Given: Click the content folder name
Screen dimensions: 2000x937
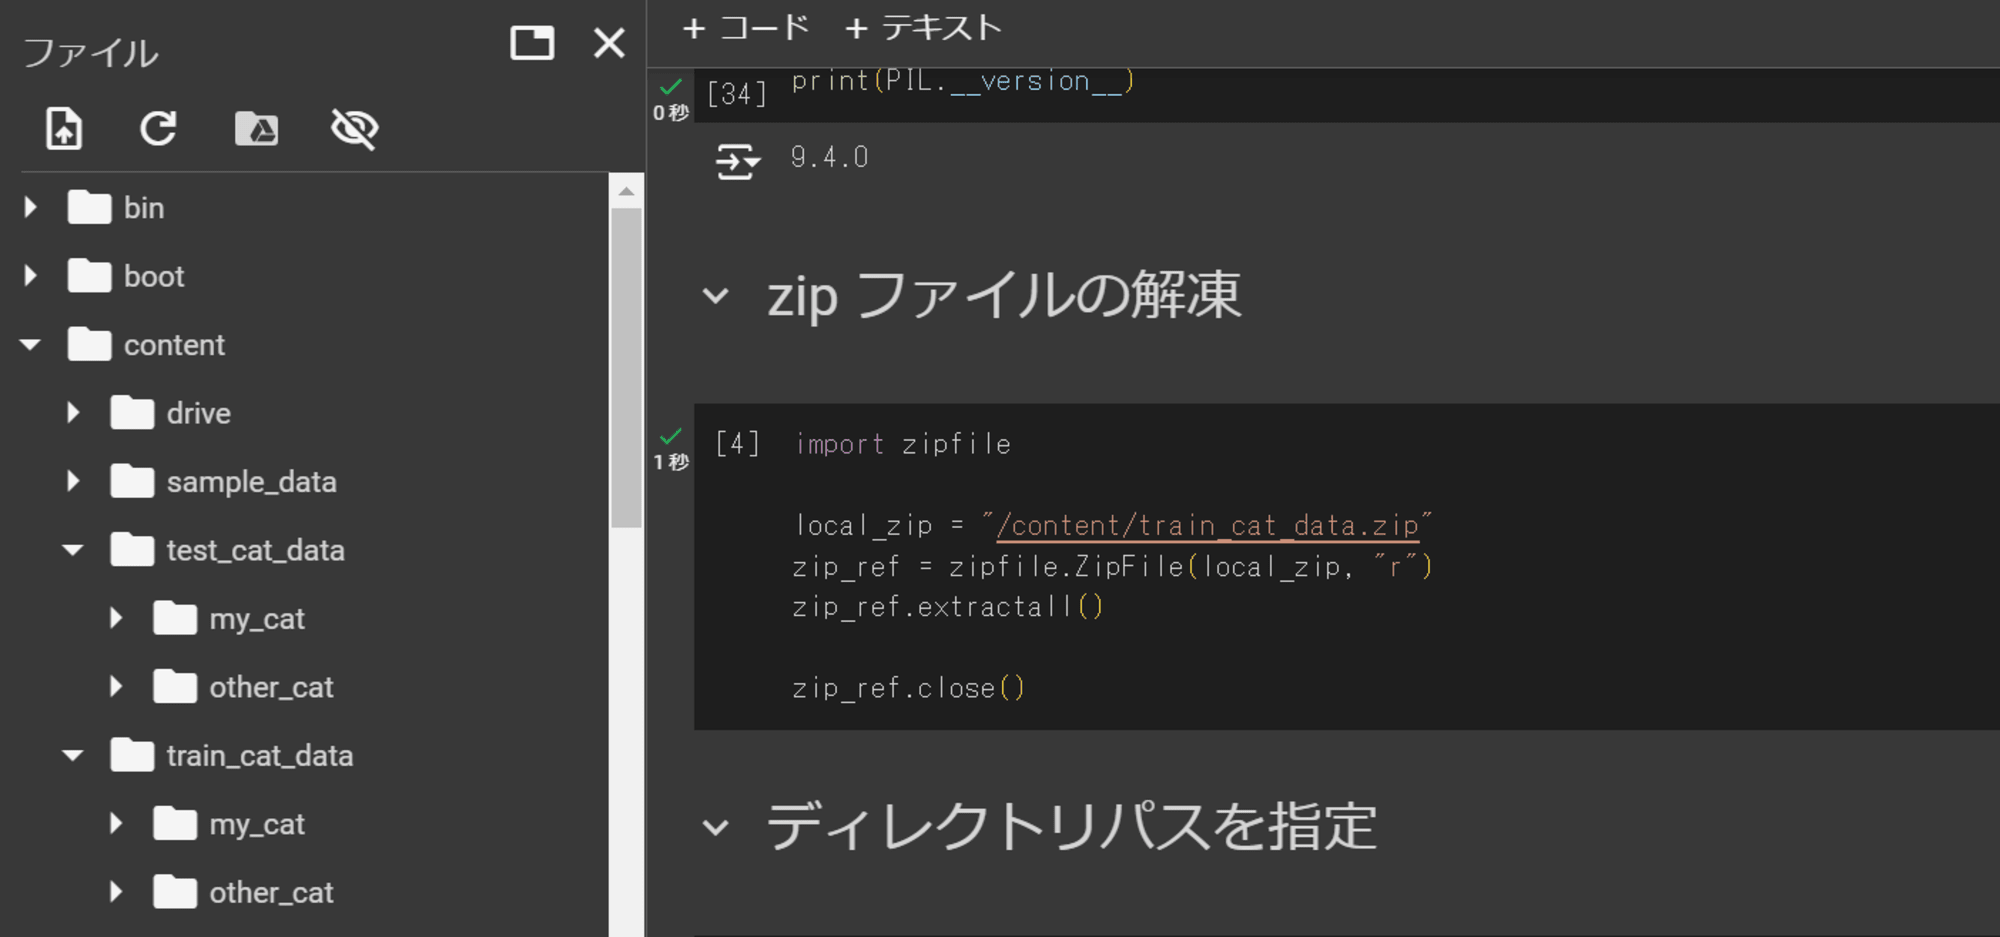Looking at the screenshot, I should point(174,345).
